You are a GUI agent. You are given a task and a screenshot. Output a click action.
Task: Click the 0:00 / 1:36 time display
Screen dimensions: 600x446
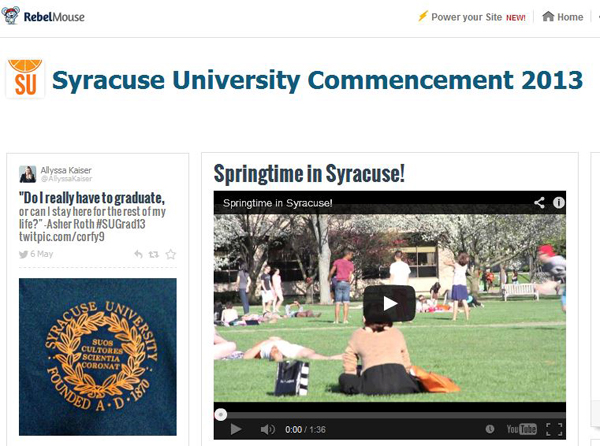[305, 430]
